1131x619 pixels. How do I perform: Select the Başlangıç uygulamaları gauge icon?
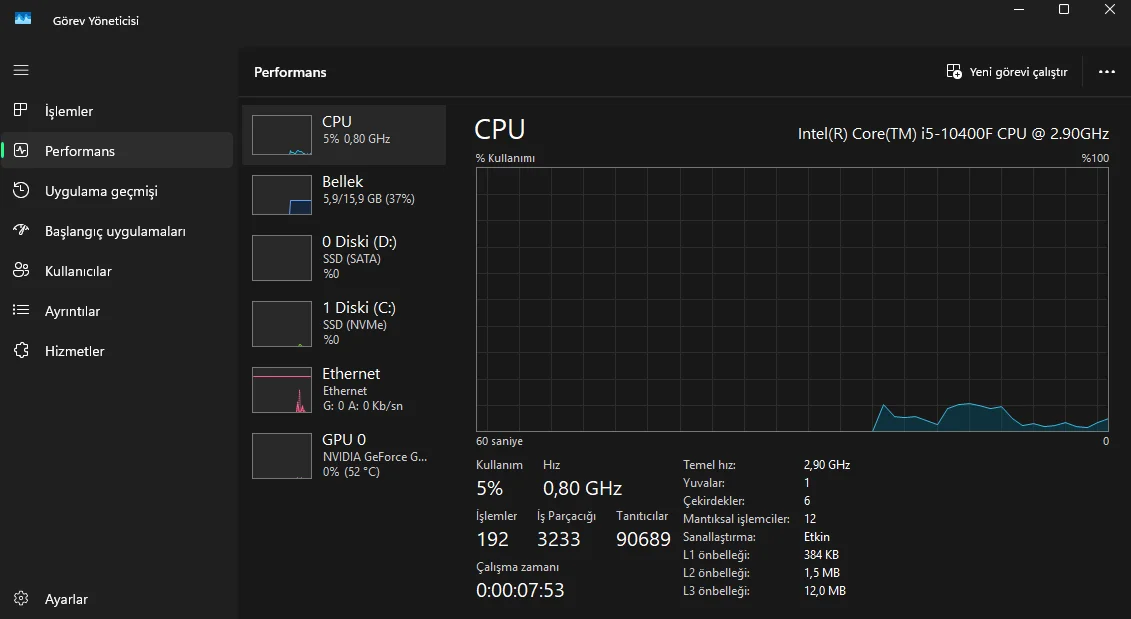click(x=21, y=231)
